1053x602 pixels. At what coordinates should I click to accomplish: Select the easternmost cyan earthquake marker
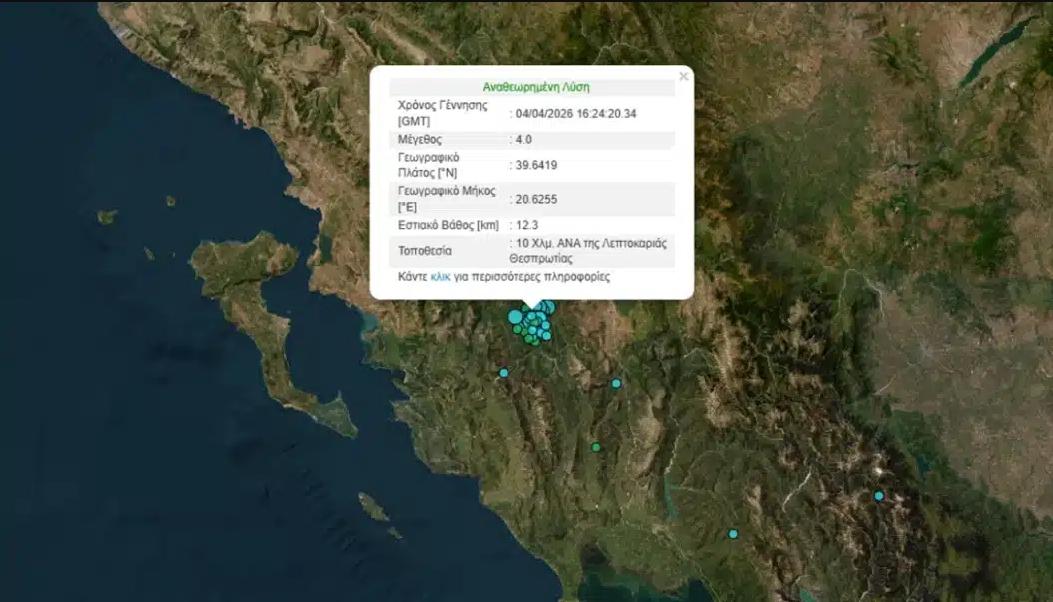pos(879,496)
